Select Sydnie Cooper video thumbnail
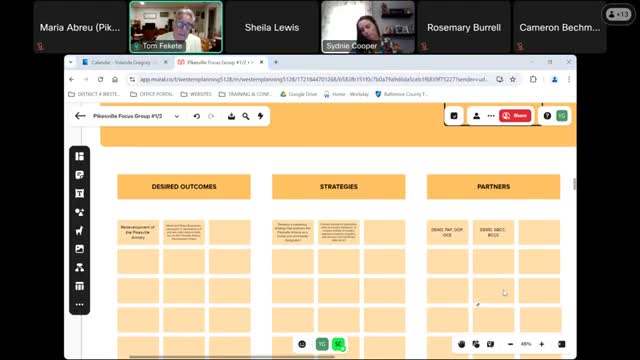The image size is (640, 360). (x=368, y=27)
